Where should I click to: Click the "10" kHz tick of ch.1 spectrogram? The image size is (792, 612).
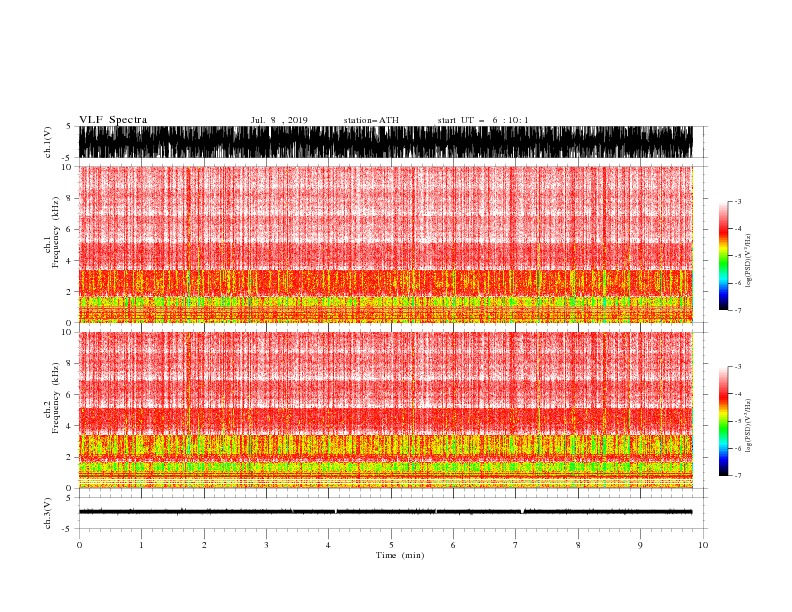(67, 167)
